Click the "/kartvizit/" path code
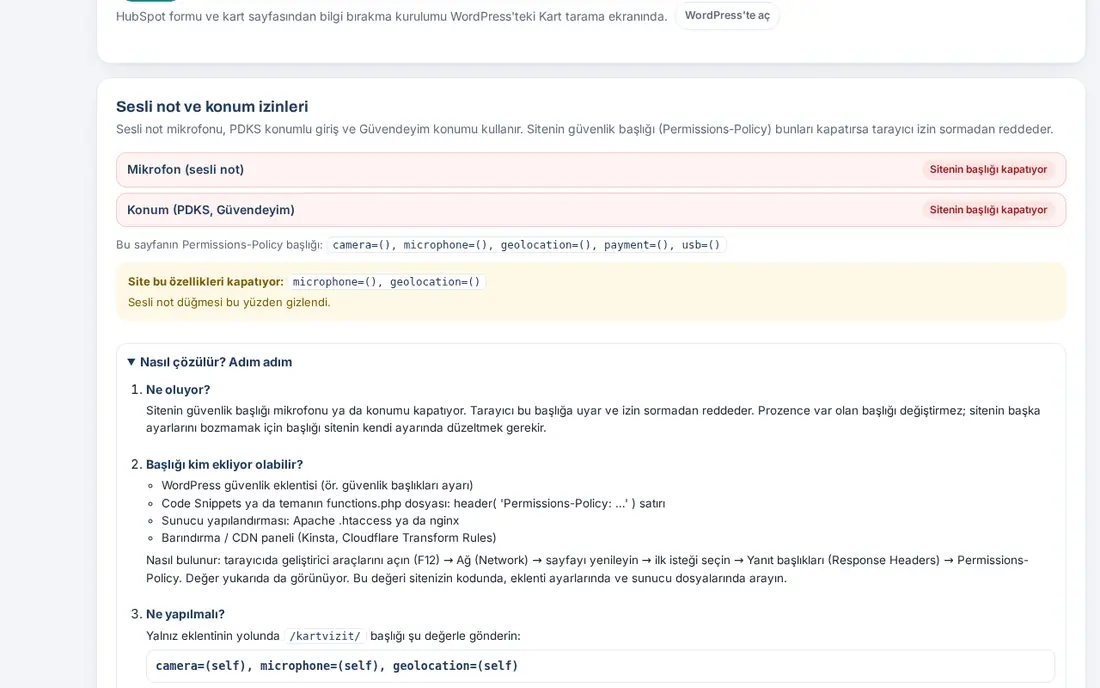The height and width of the screenshot is (688, 1100). pos(325,636)
